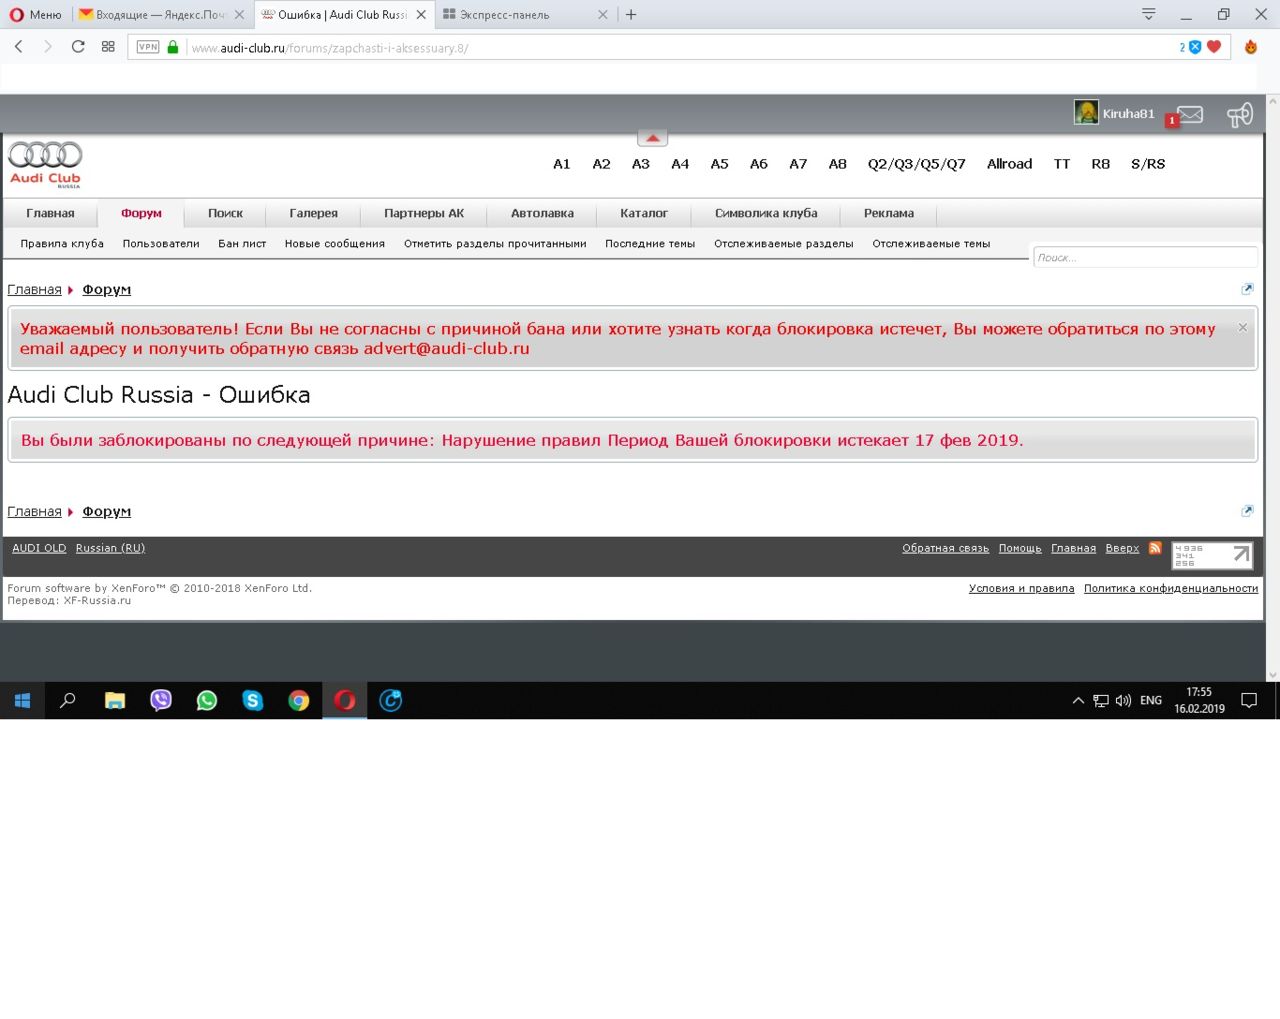This screenshot has height=1019, width=1280.
Task: Open Skype from the taskbar
Action: click(x=253, y=700)
